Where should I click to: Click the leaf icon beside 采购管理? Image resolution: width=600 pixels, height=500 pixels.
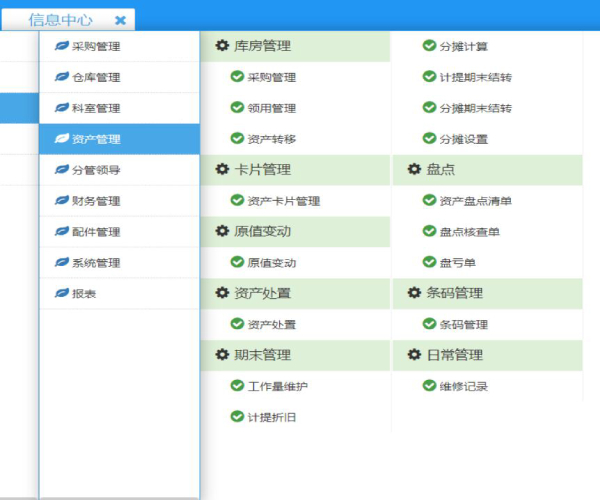tap(62, 46)
